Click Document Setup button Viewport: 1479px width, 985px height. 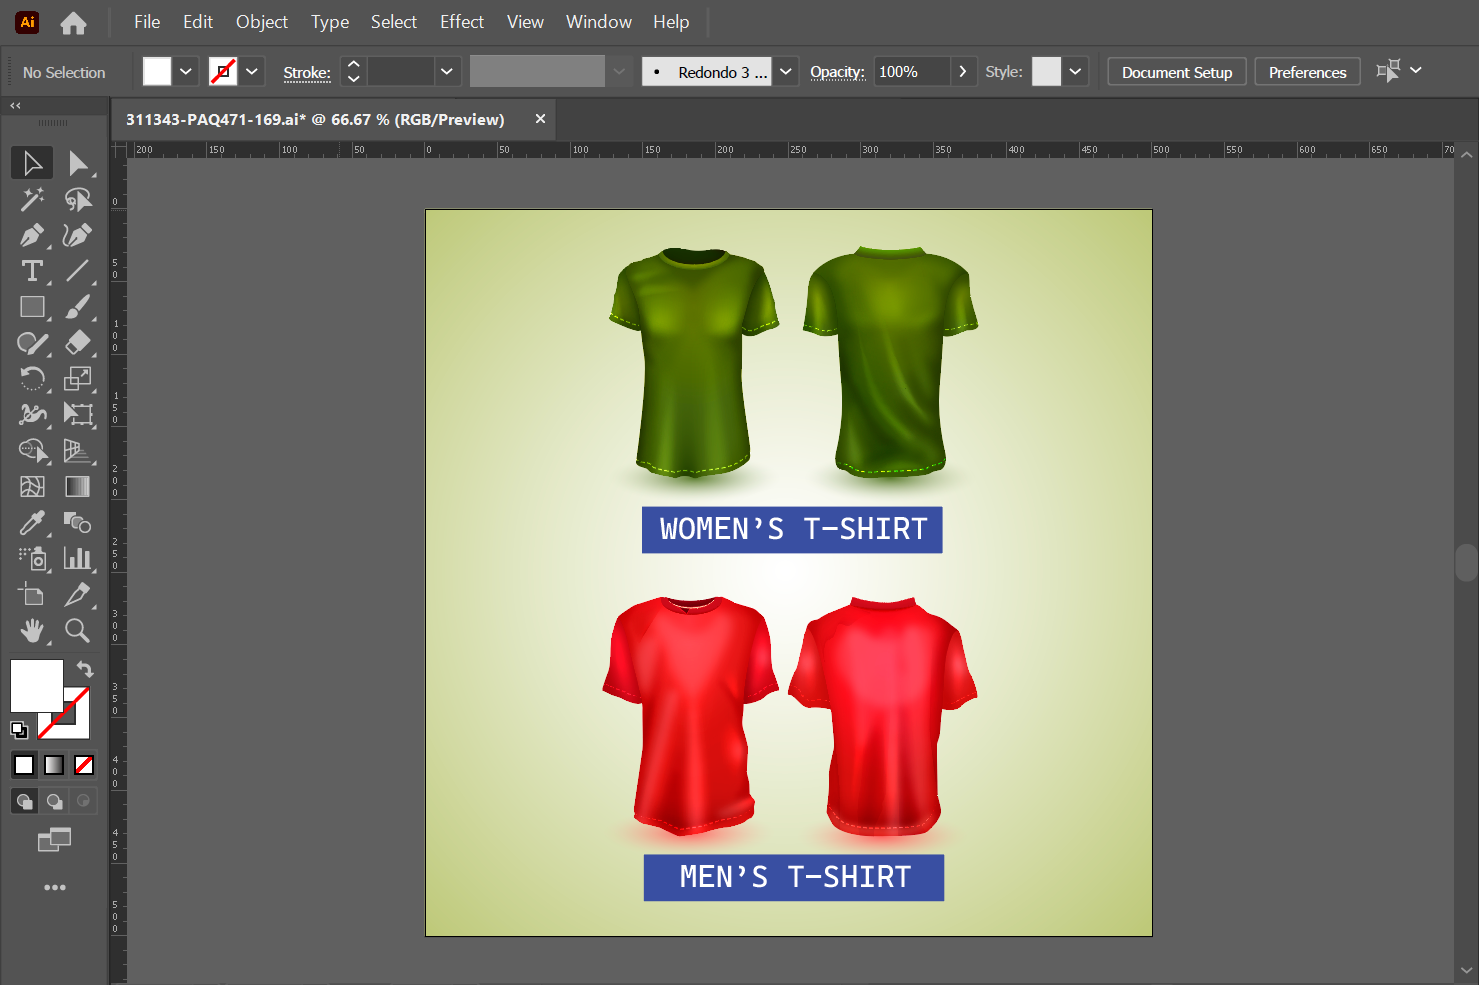coord(1177,72)
